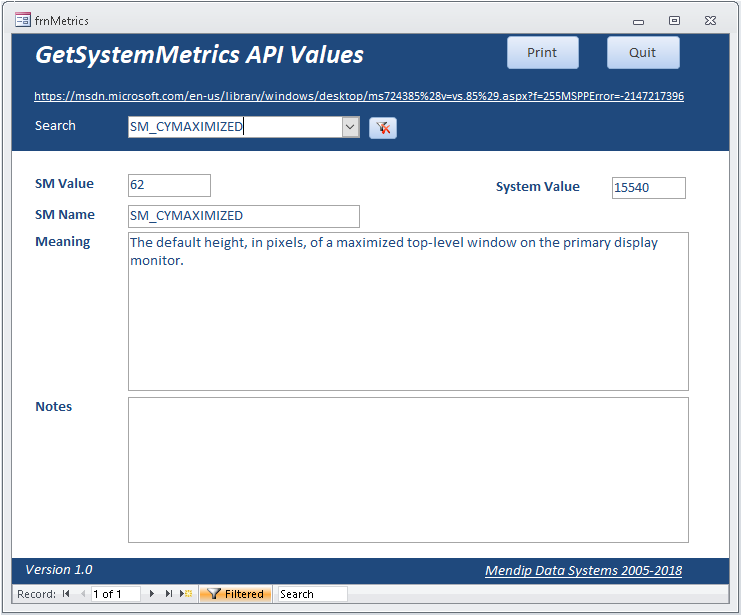
Task: Close the frmMetrics window
Action: (710, 20)
